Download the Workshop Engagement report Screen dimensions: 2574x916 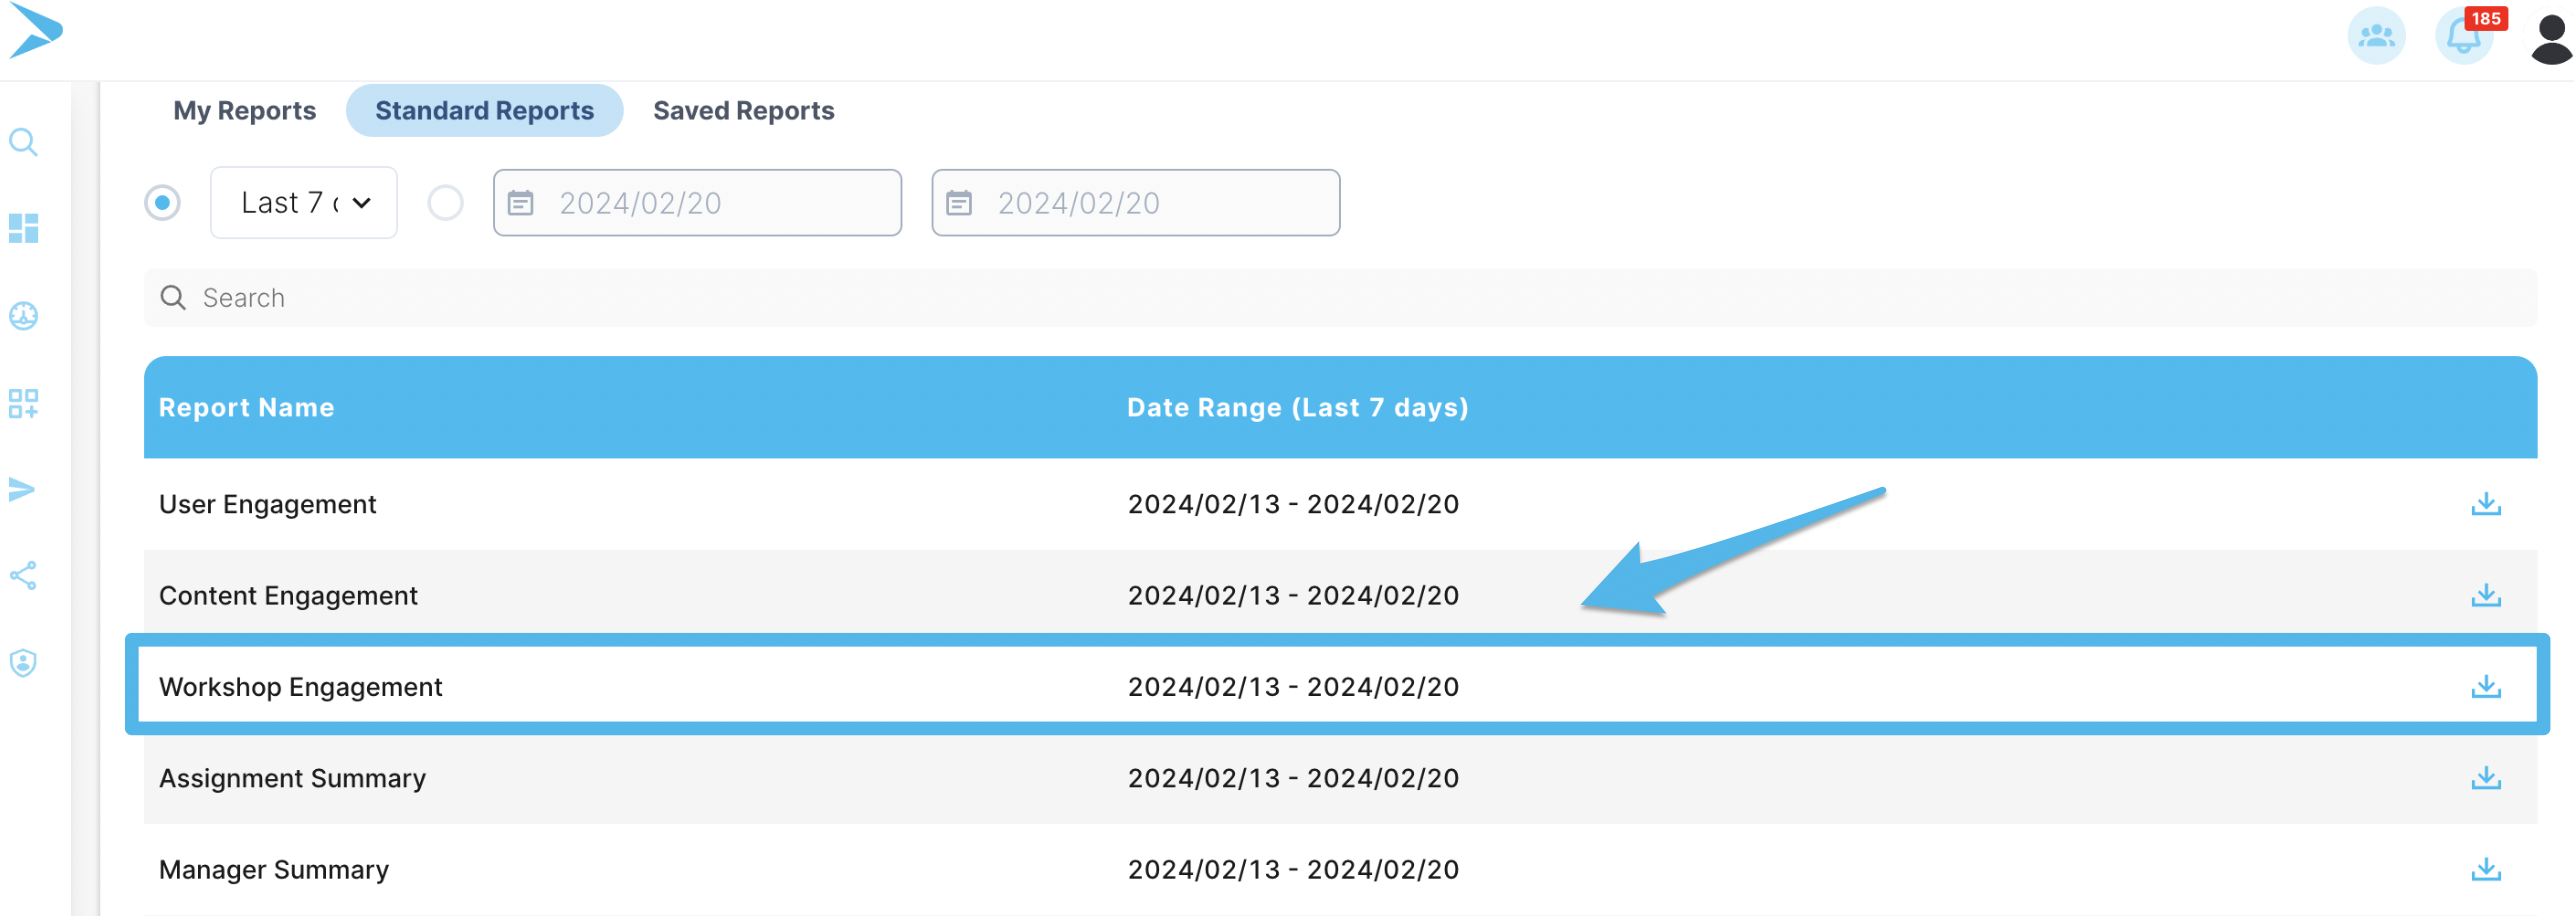coord(2485,687)
